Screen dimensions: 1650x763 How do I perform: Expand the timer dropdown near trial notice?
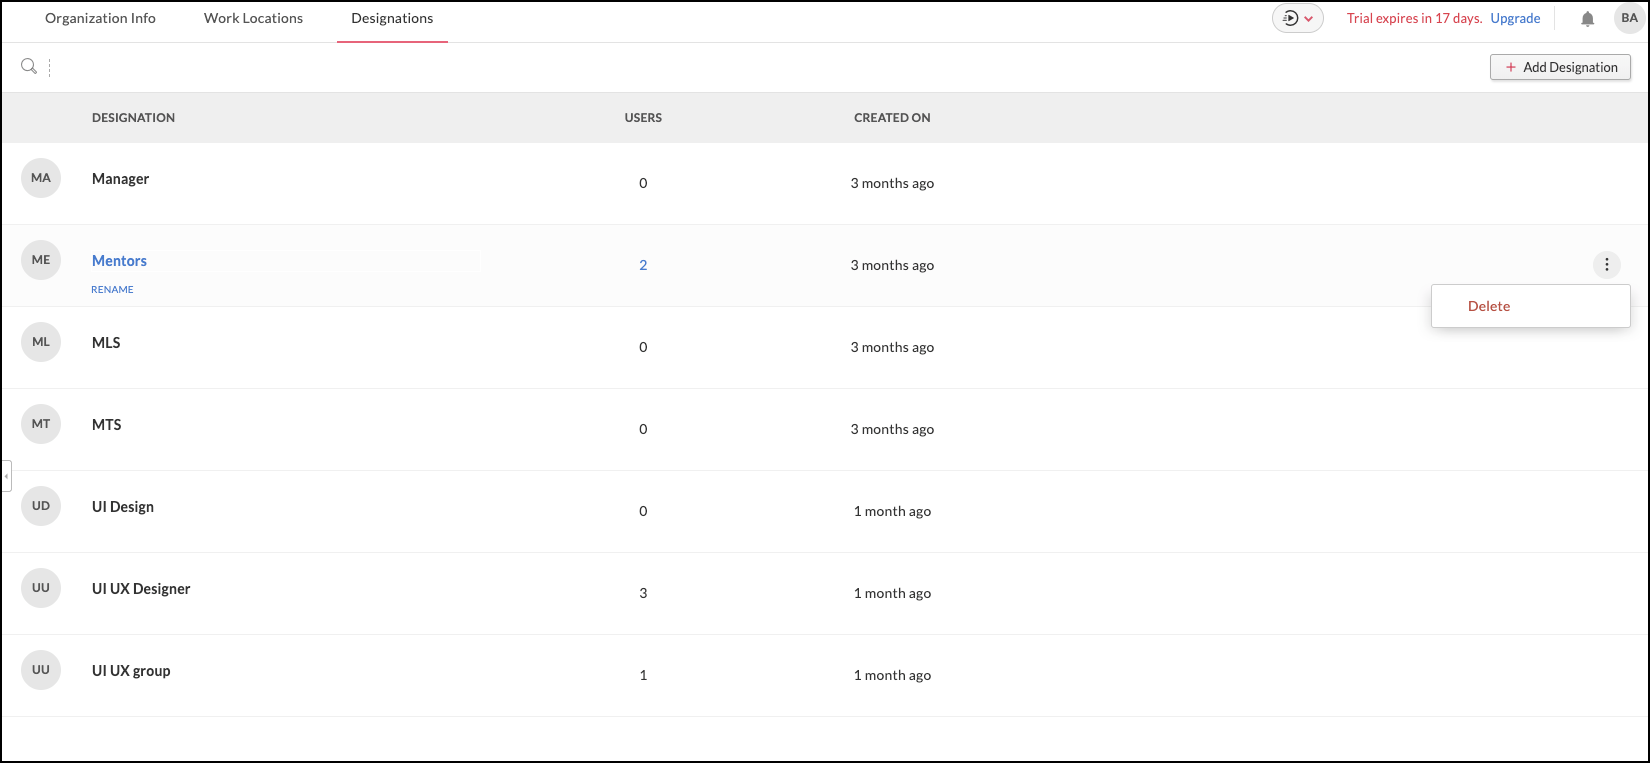click(1298, 18)
